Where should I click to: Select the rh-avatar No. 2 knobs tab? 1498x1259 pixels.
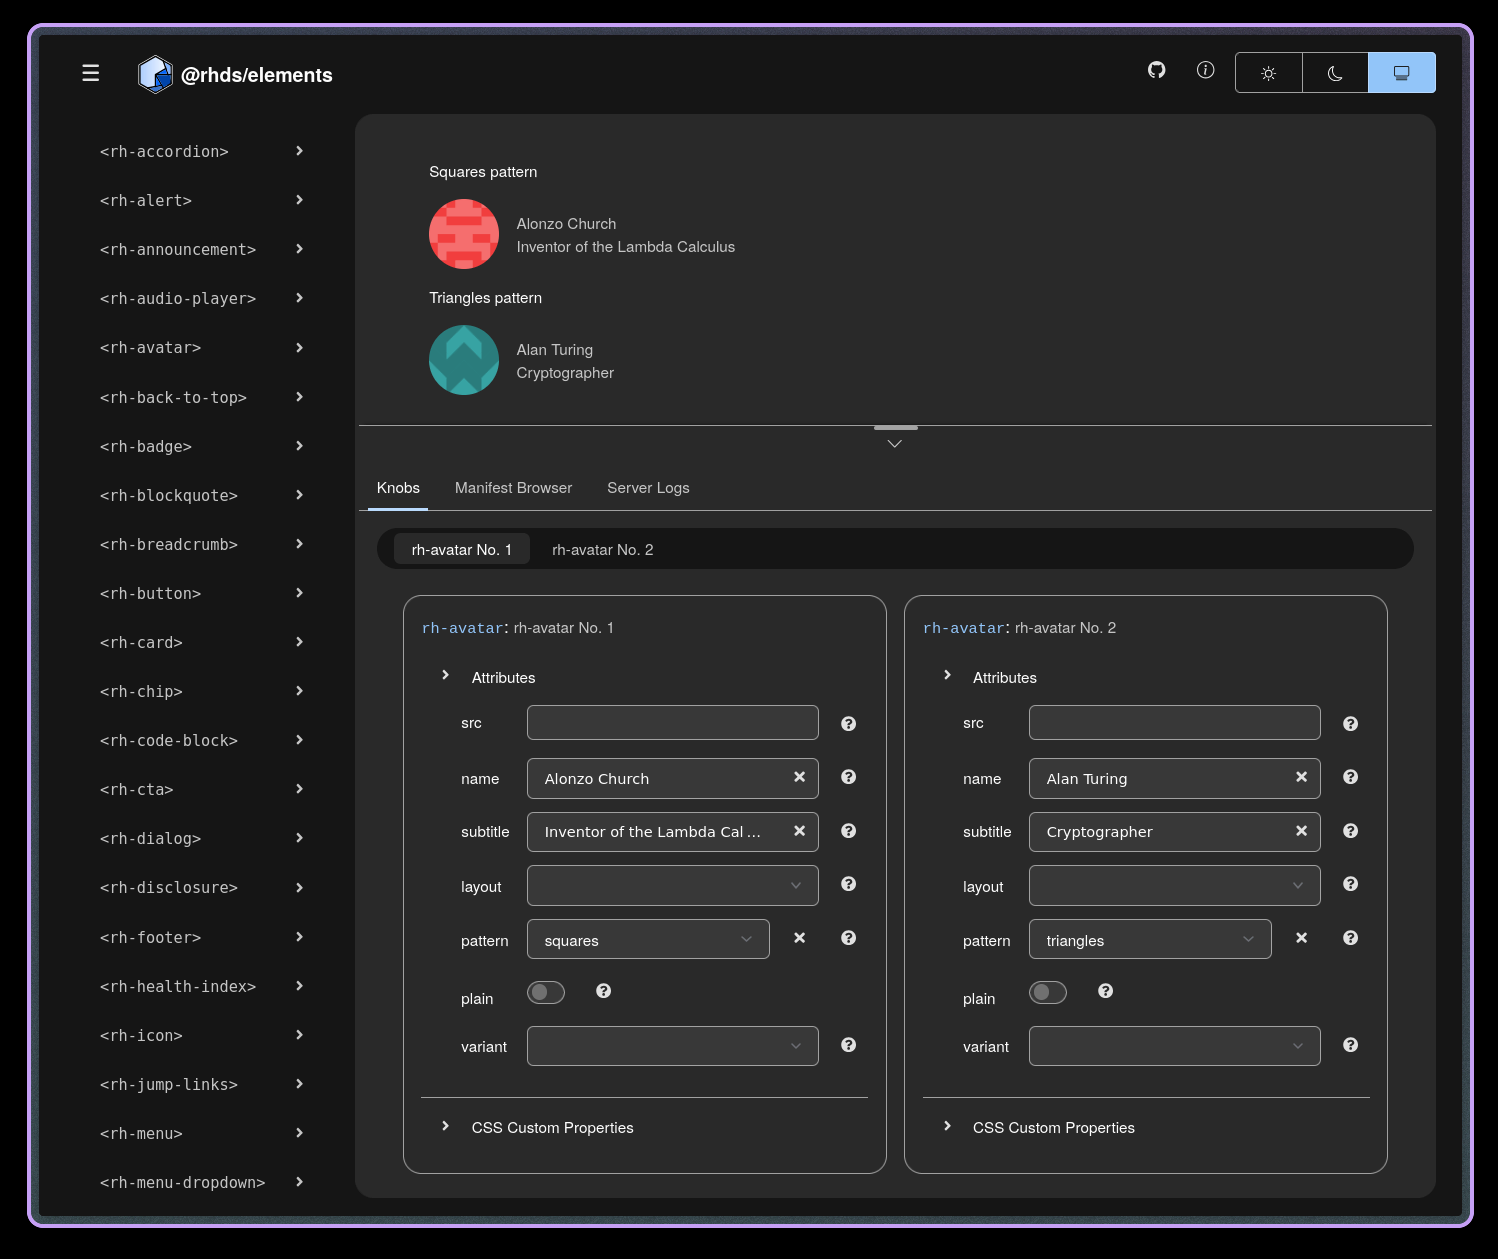click(x=602, y=549)
